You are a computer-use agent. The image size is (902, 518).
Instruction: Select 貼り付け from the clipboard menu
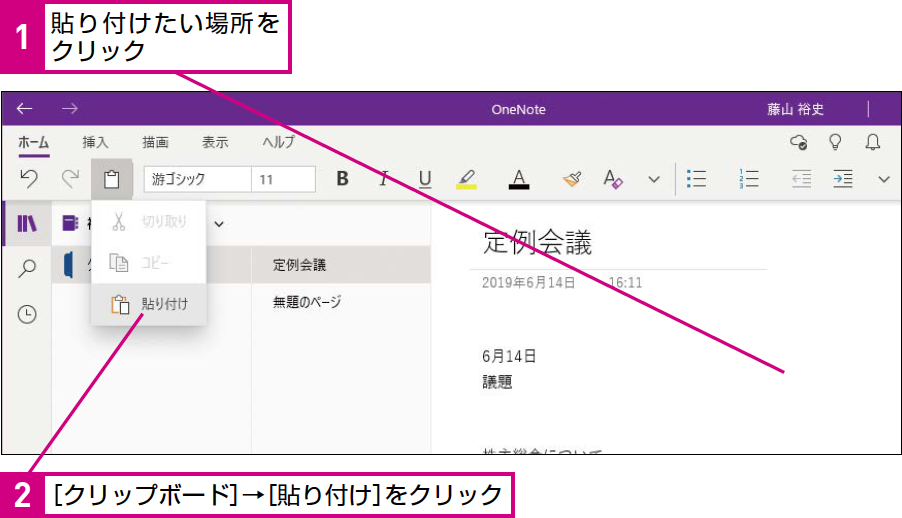(148, 304)
